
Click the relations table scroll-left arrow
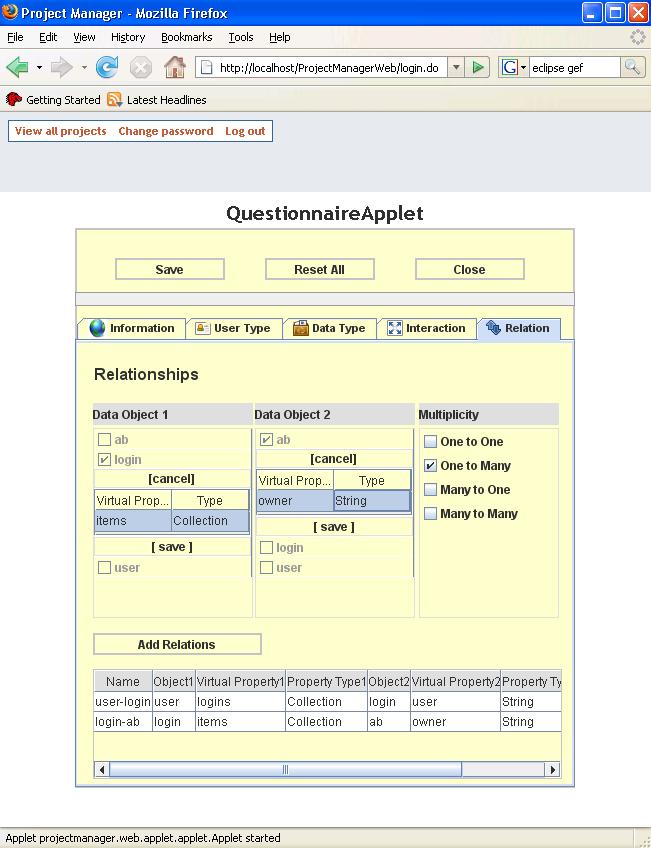[102, 770]
